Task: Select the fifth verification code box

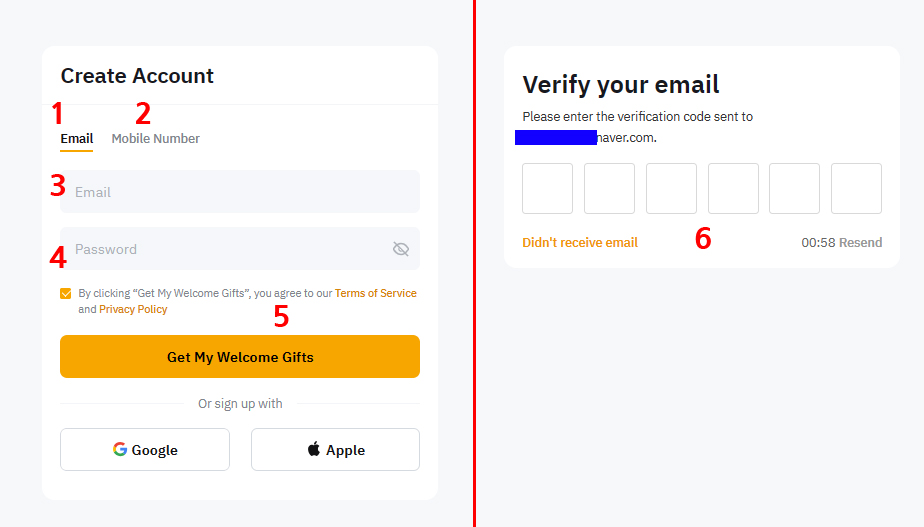Action: pos(794,189)
